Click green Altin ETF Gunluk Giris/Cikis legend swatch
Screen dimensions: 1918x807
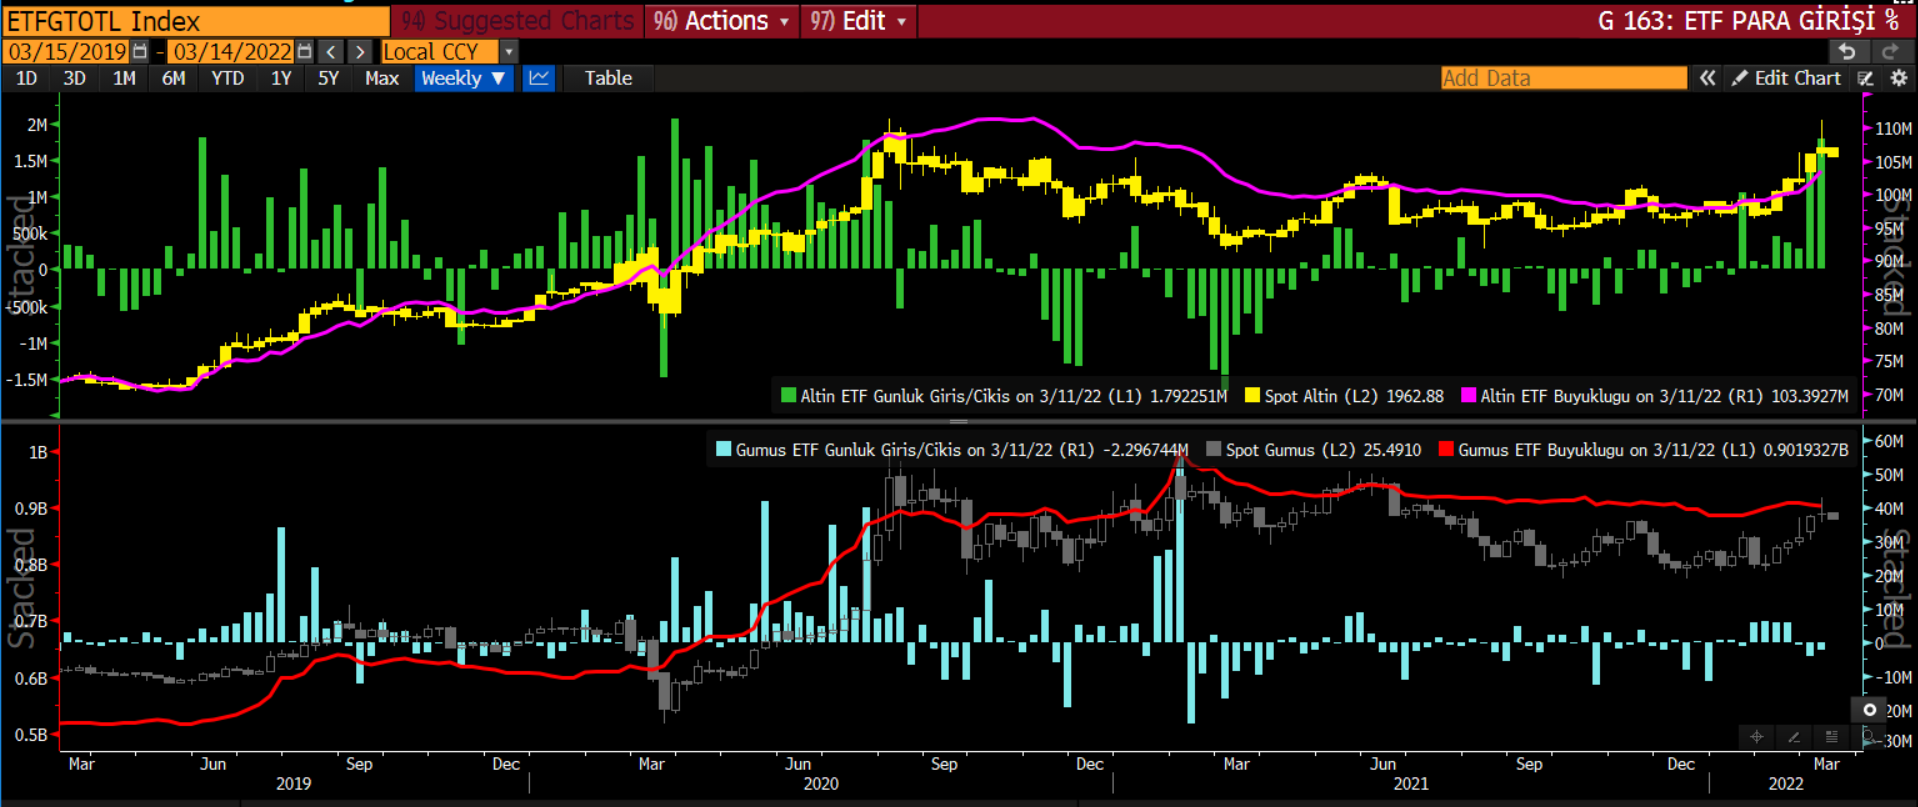click(x=788, y=395)
